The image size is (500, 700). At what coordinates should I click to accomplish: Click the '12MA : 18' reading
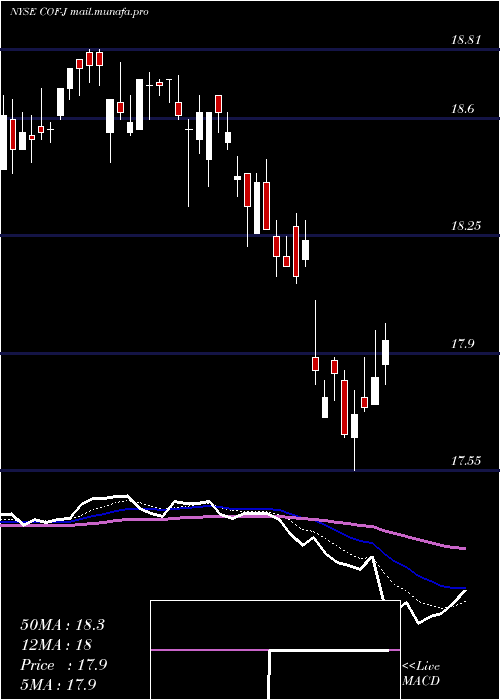(x=56, y=645)
